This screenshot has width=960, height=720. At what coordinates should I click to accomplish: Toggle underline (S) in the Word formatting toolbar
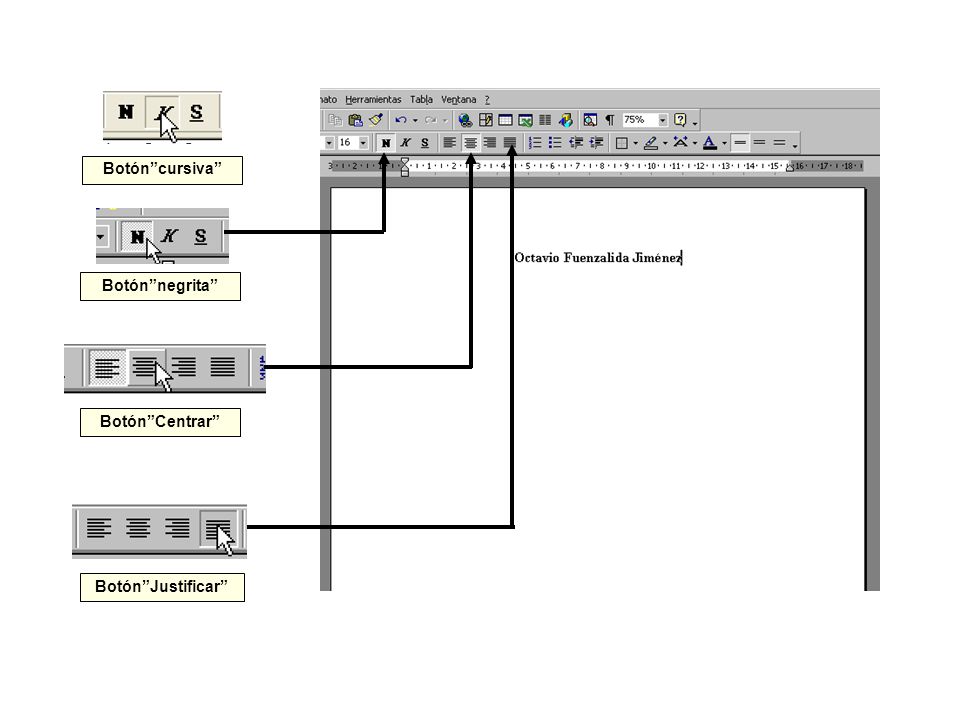[425, 143]
